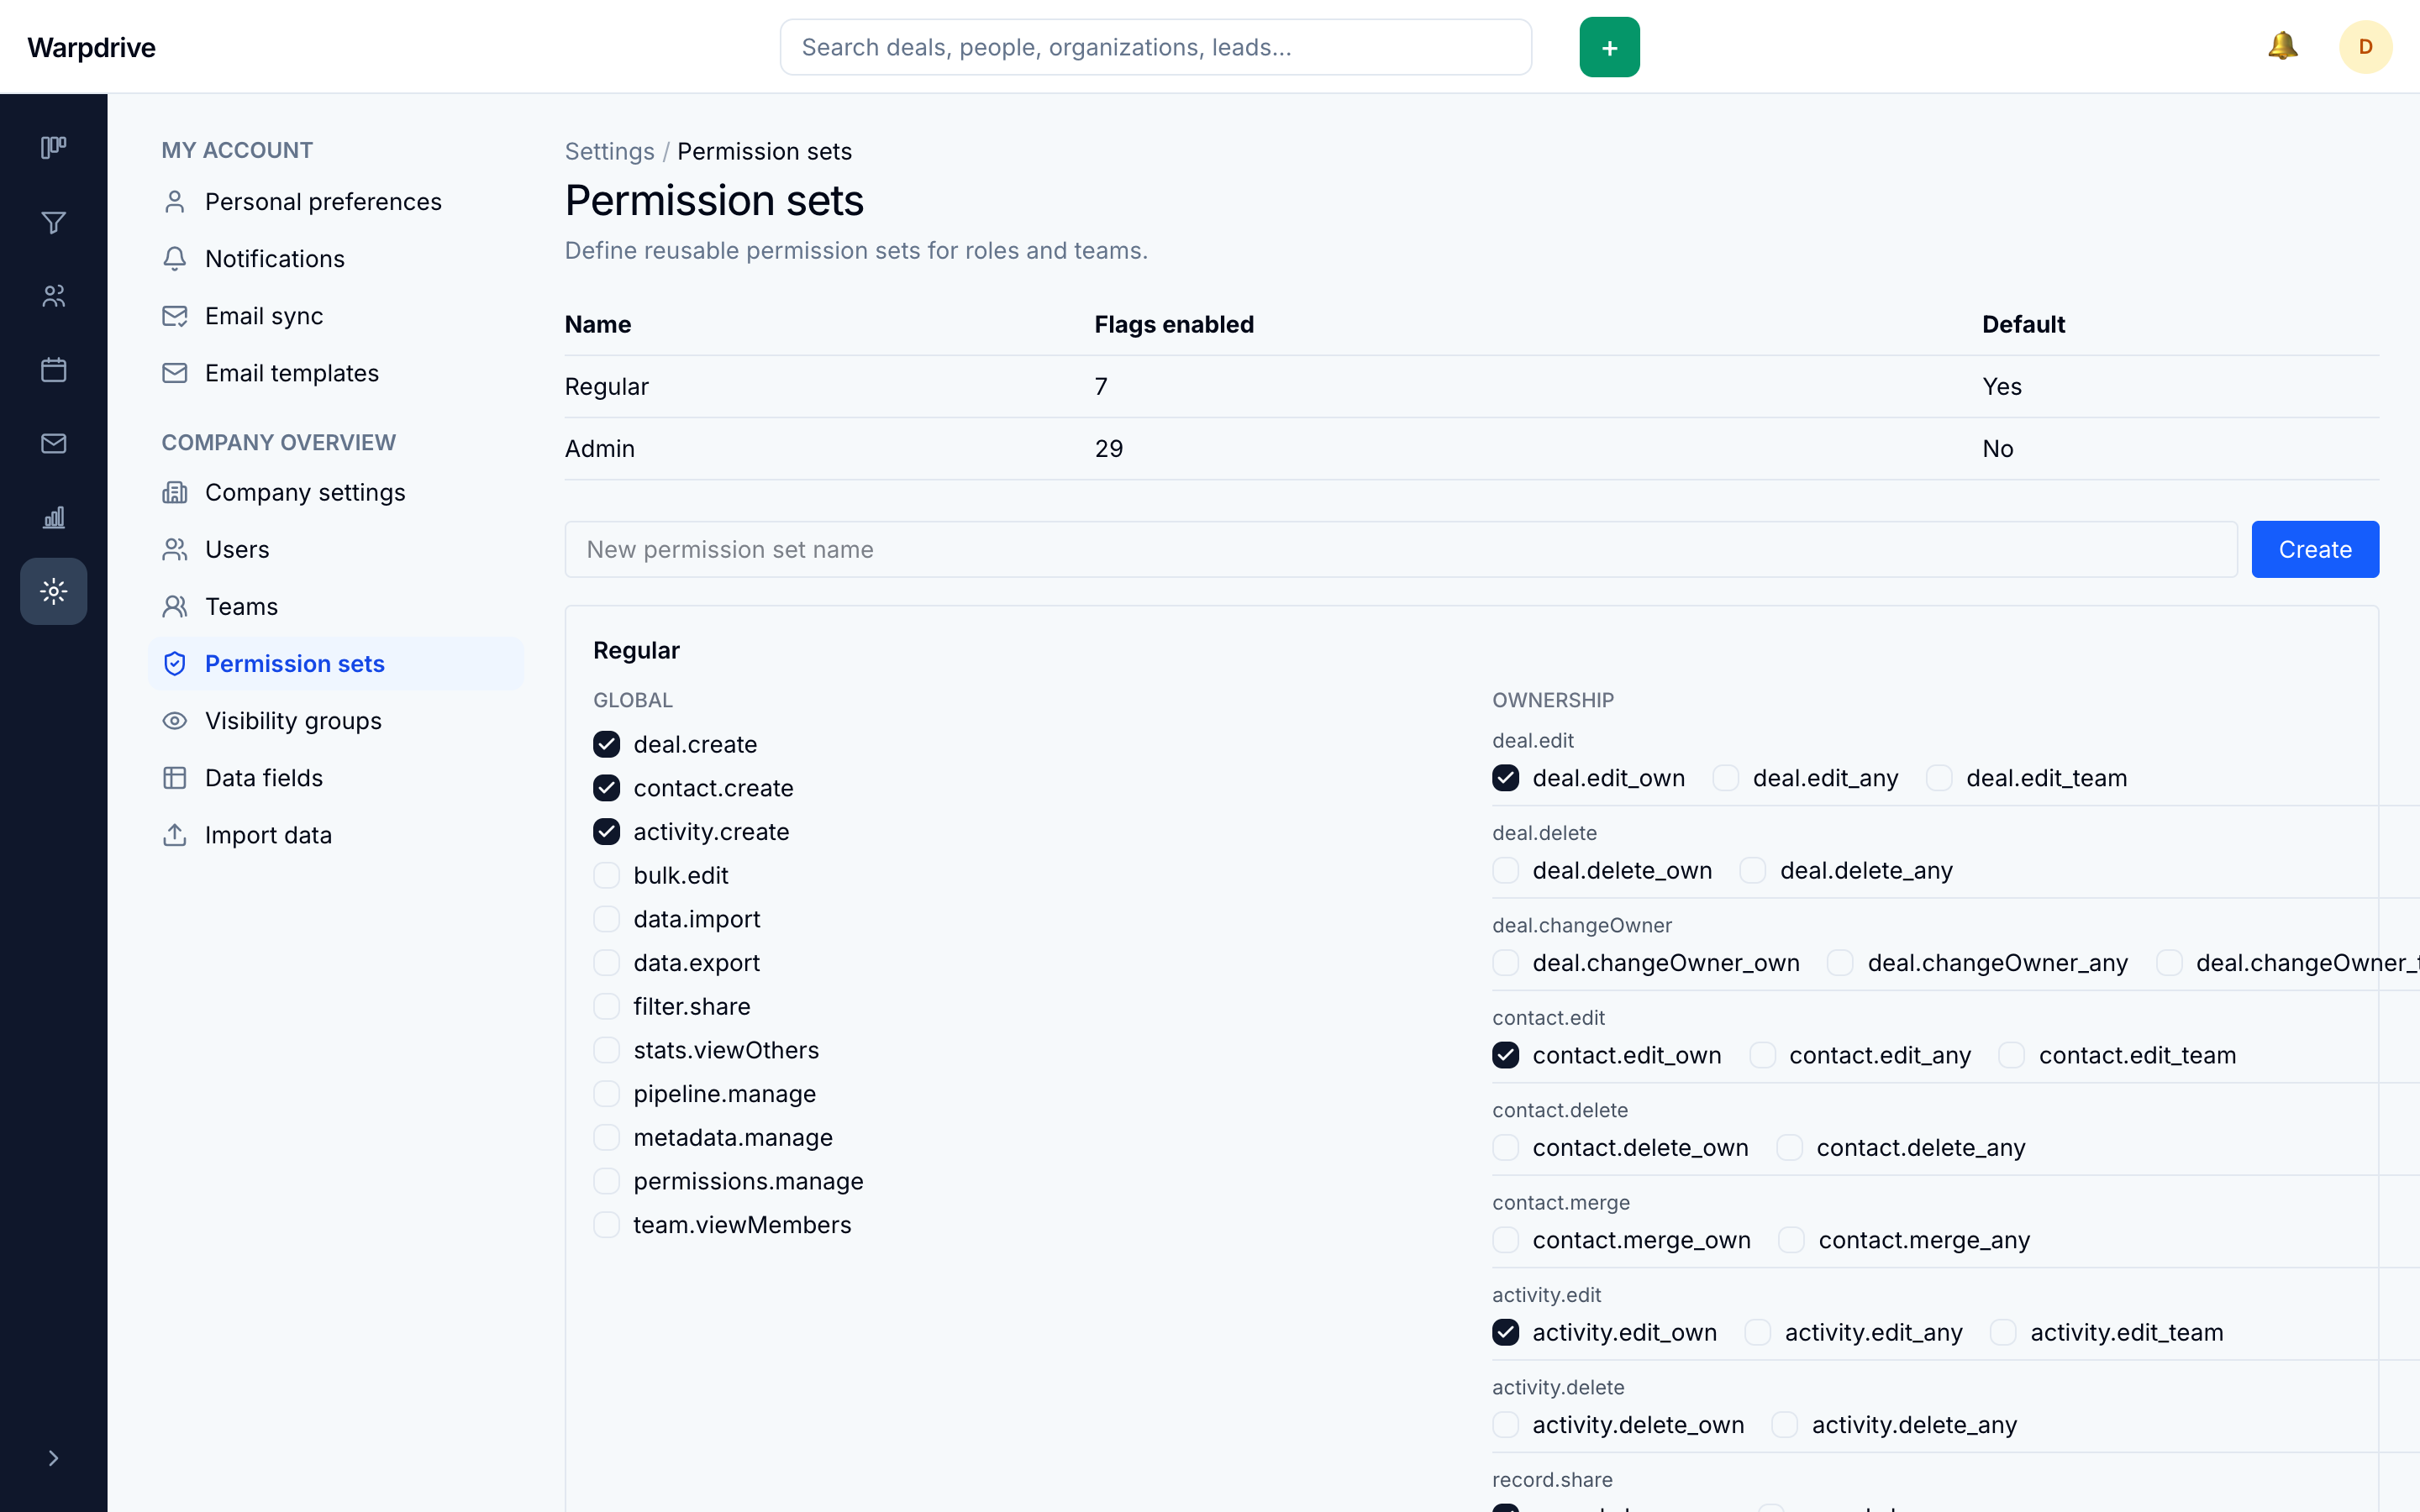Click the notification bell icon
This screenshot has height=1512, width=2420.
[2282, 46]
